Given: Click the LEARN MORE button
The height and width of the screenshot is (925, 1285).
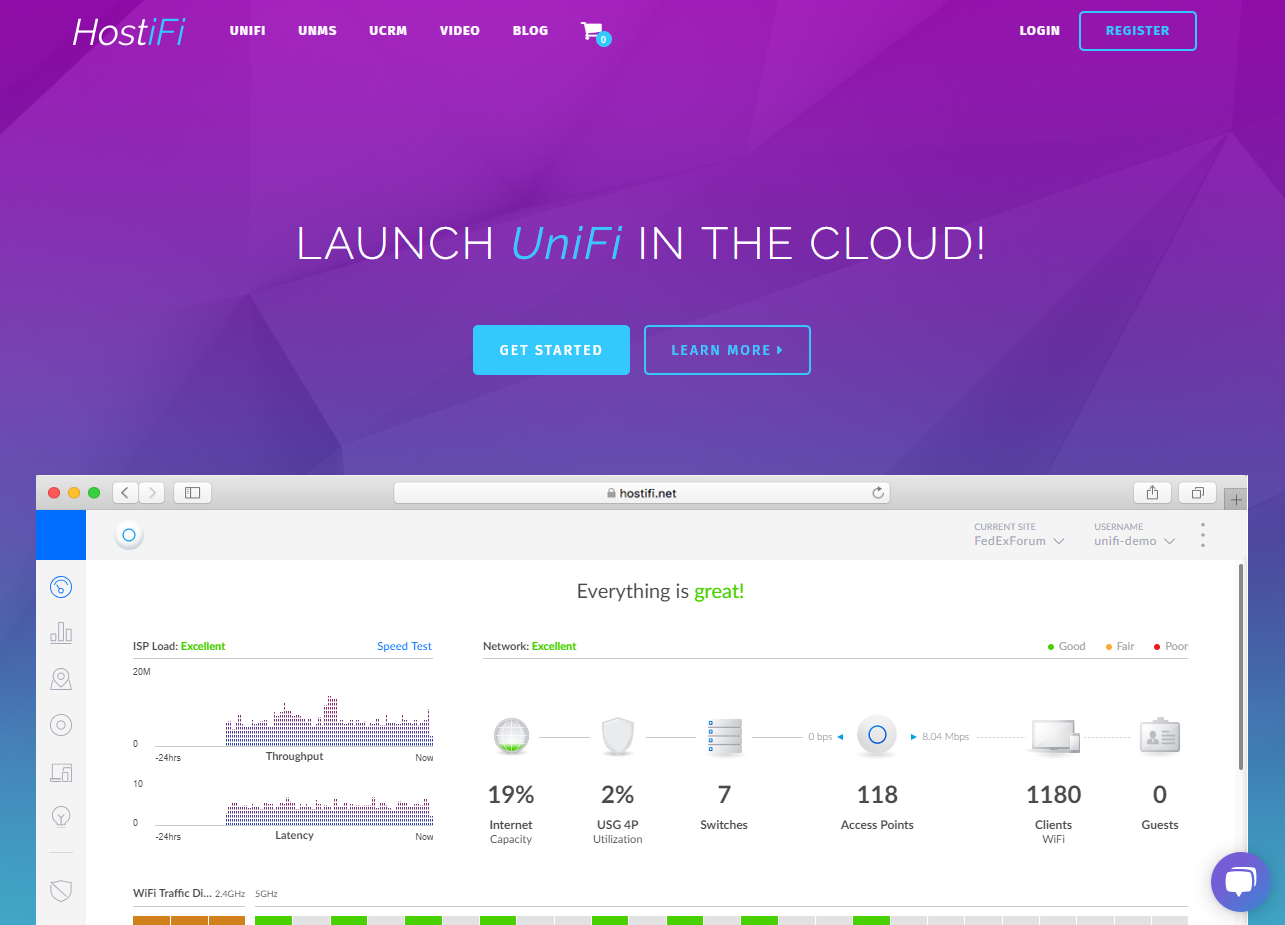Looking at the screenshot, I should (727, 350).
